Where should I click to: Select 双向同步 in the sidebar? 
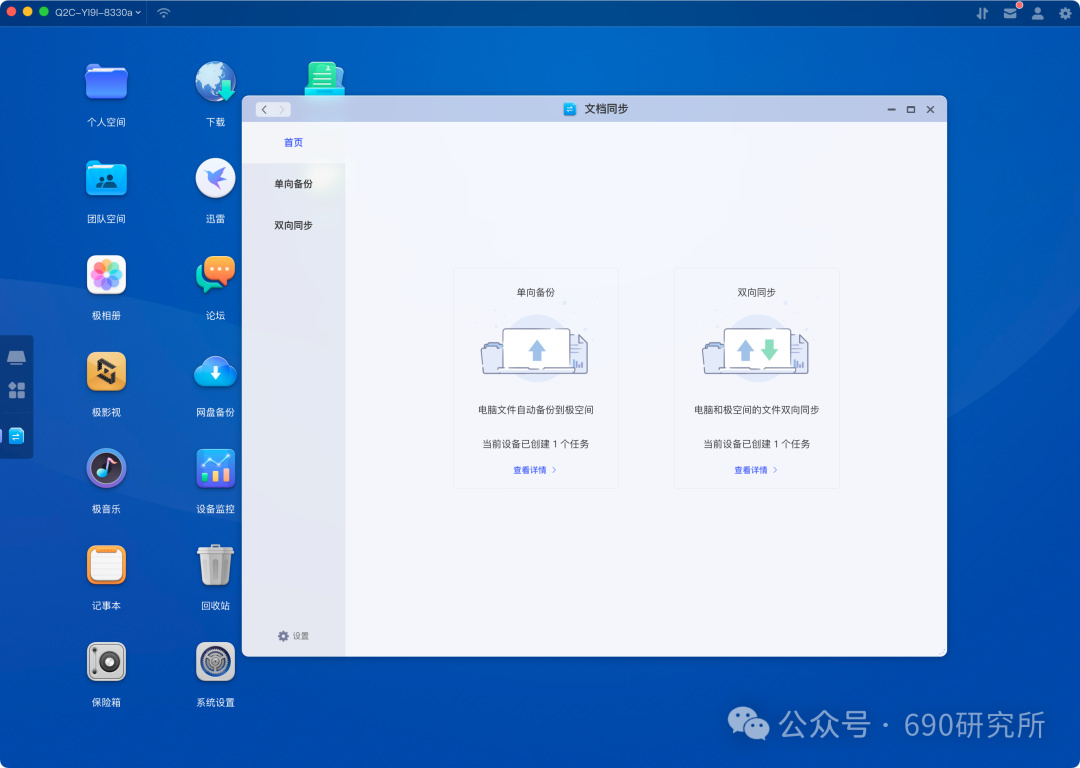[x=293, y=225]
